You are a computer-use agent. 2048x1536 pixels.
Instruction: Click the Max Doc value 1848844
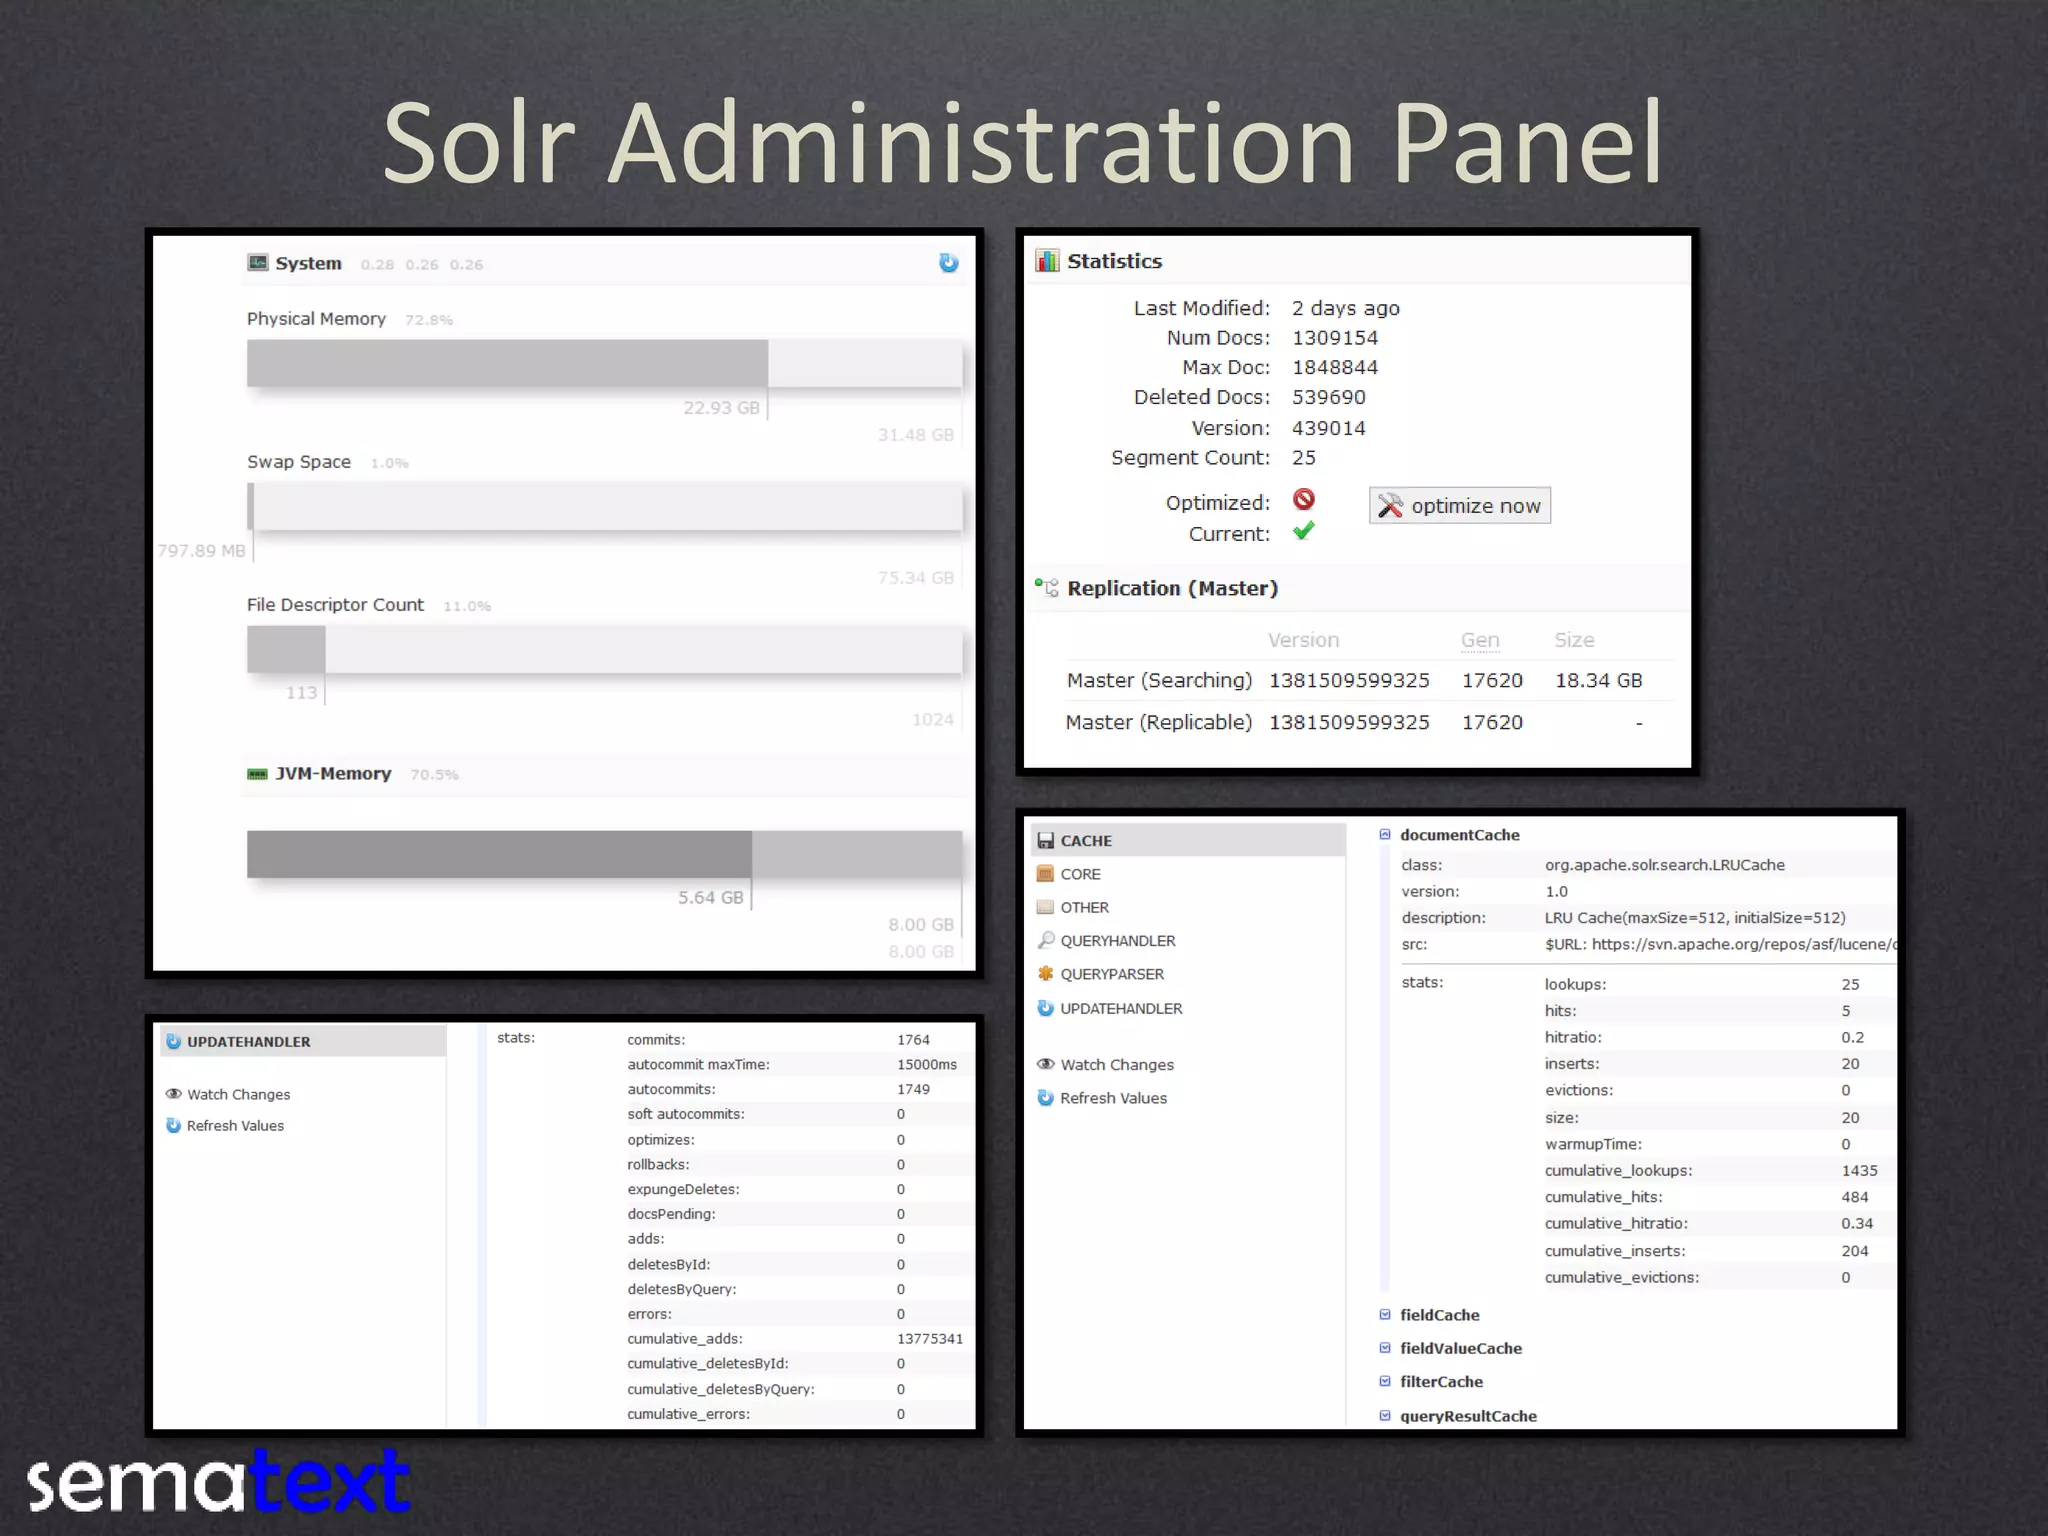click(1335, 367)
